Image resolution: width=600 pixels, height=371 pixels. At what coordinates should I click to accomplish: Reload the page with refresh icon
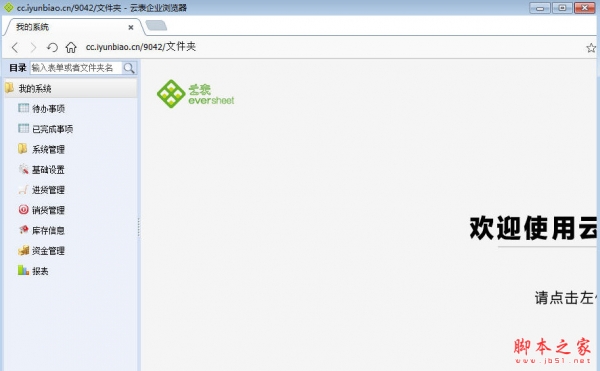point(52,47)
